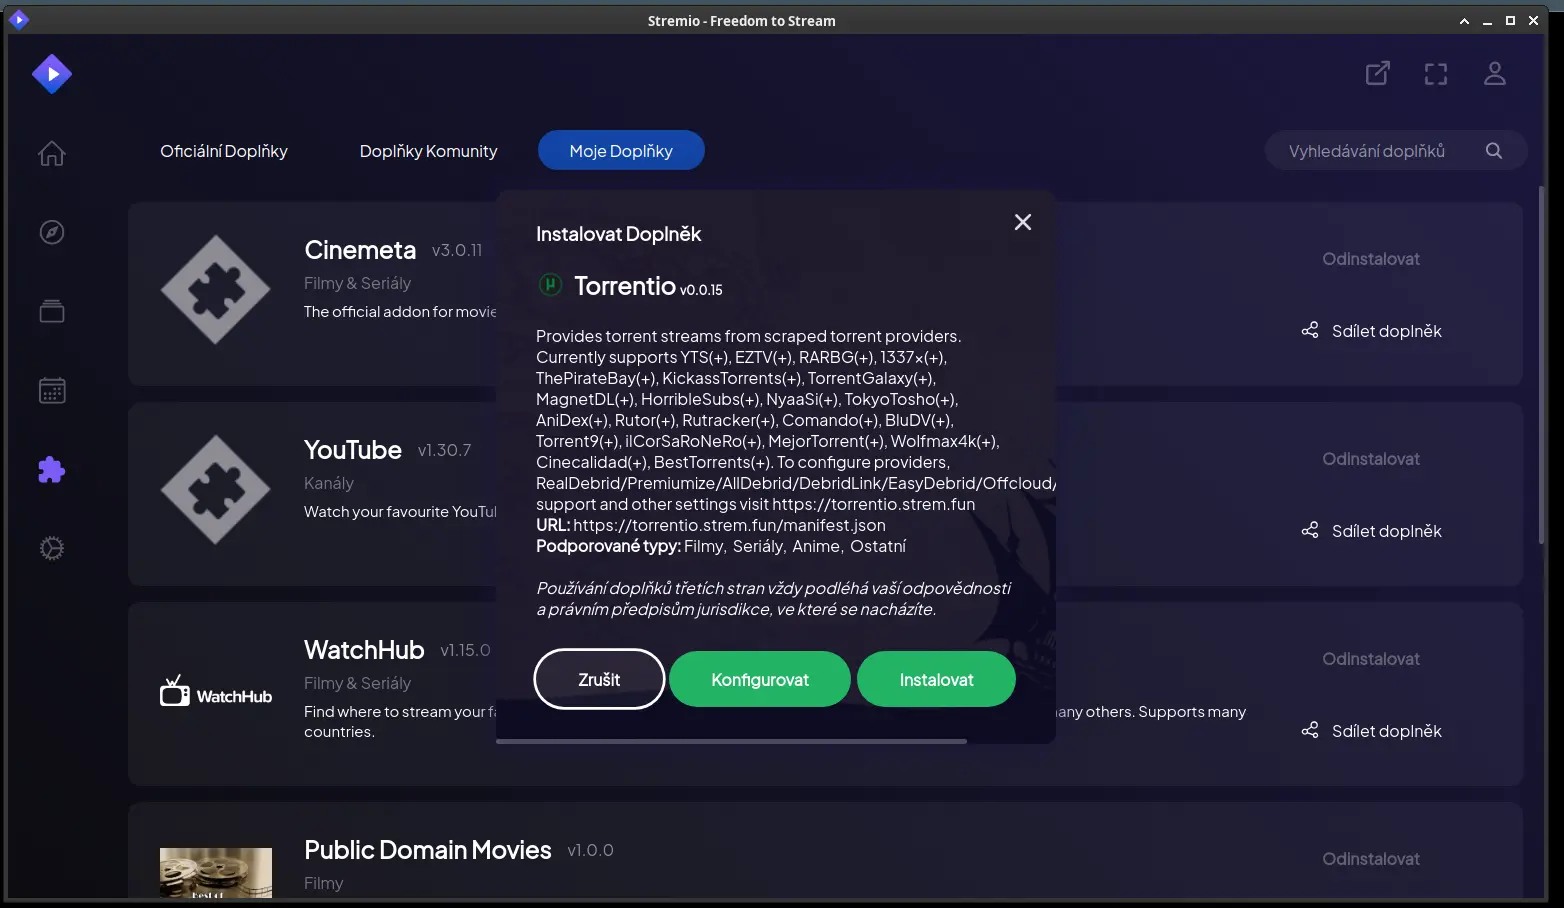Screen dimensions: 1564x908
Task: Click the search magnifier icon
Action: point(1494,150)
